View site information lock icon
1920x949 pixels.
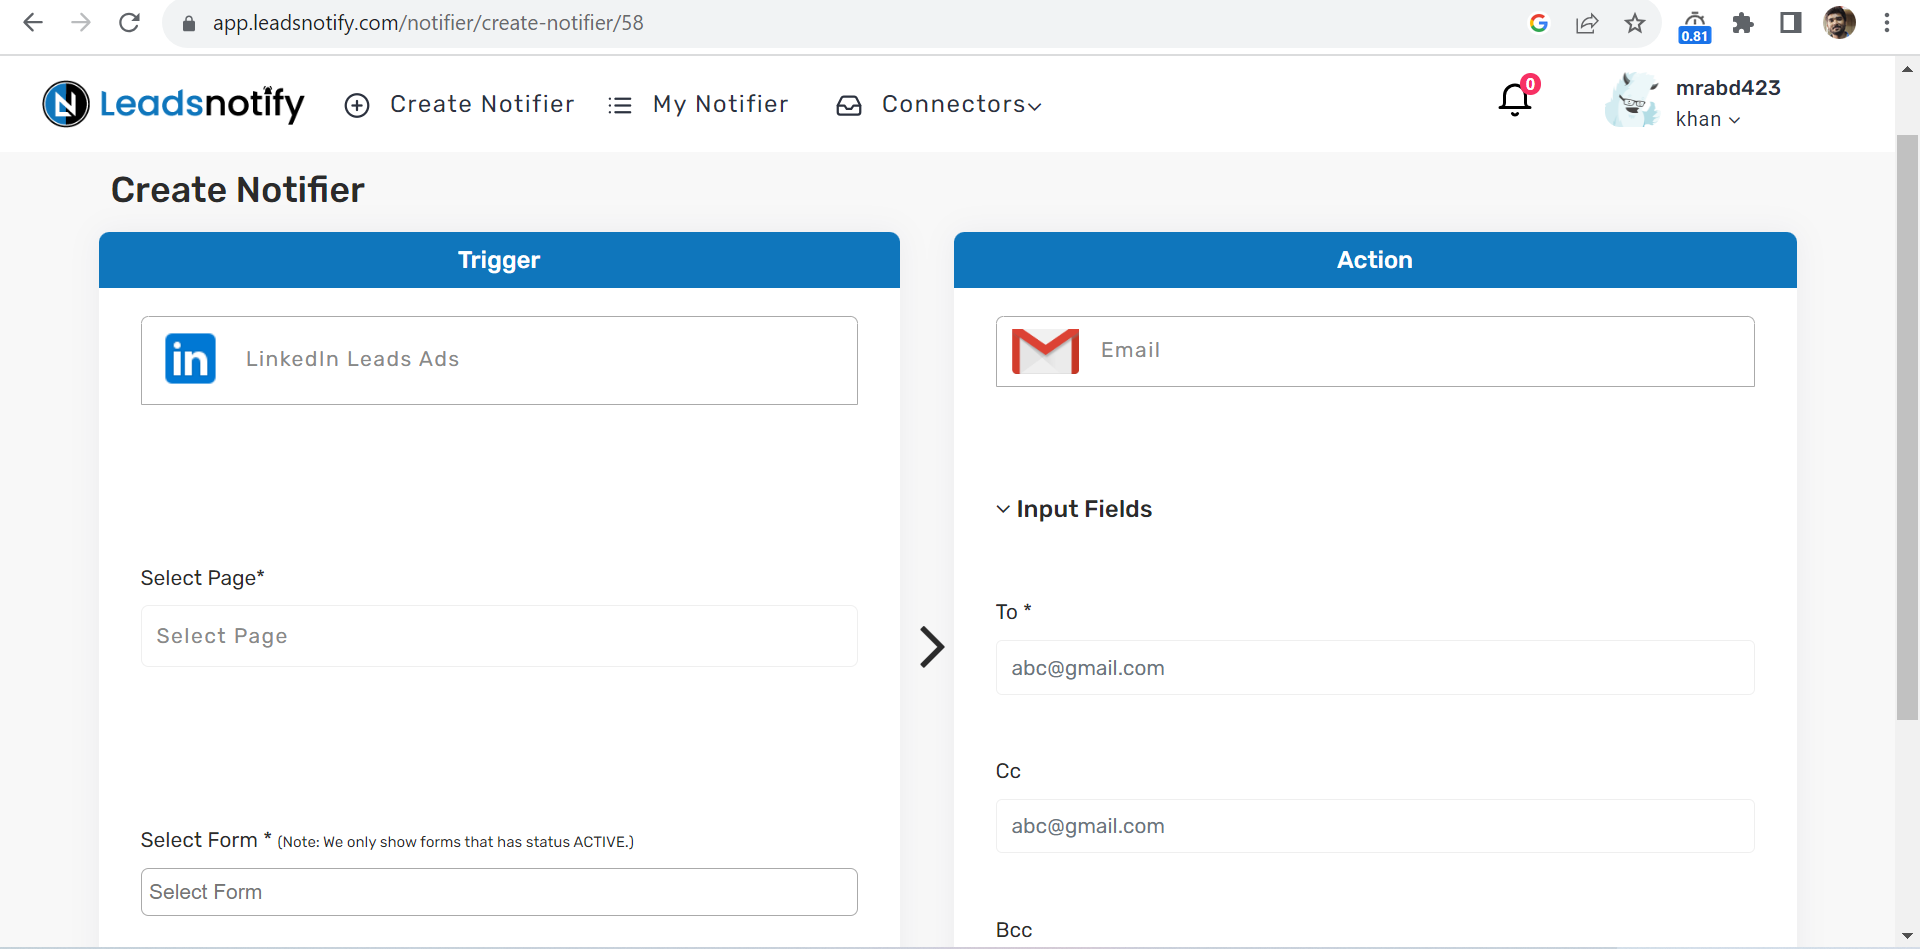pyautogui.click(x=188, y=23)
